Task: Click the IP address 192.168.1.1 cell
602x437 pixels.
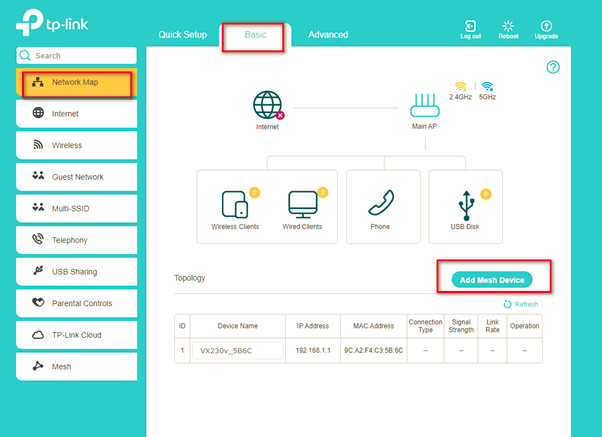Action: tap(313, 350)
